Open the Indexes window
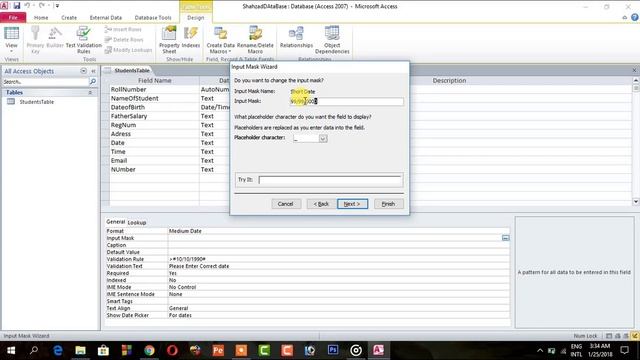The width and height of the screenshot is (640, 360). (x=191, y=38)
